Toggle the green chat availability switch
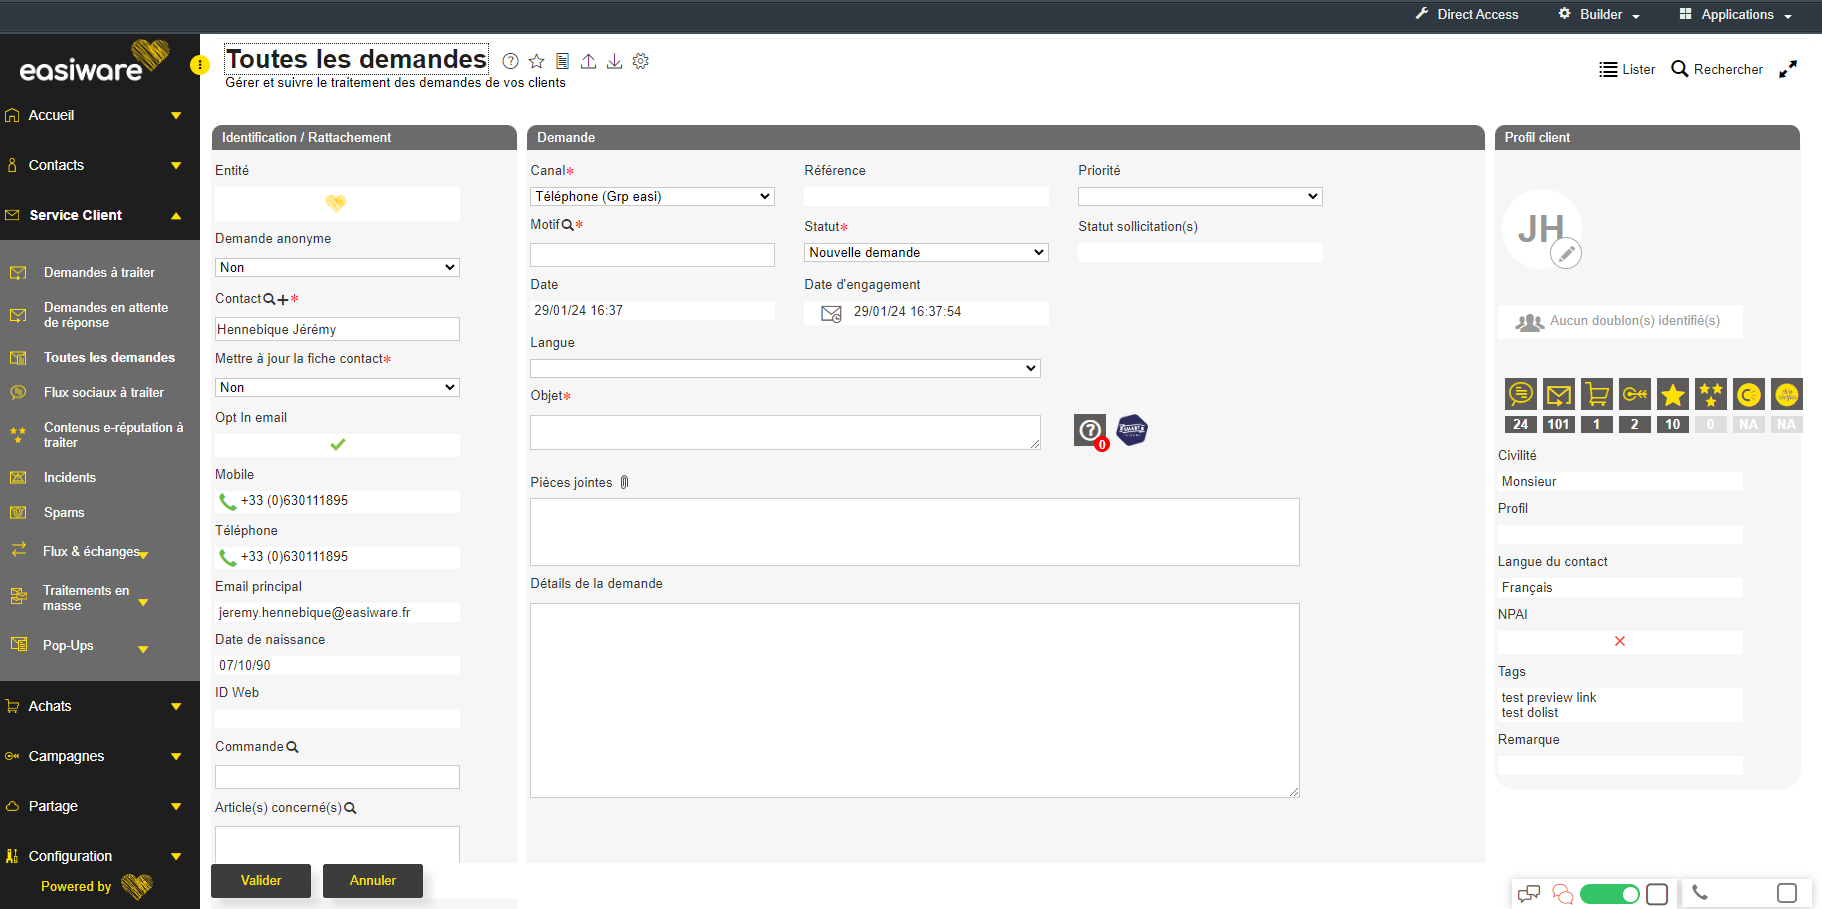 [1609, 894]
